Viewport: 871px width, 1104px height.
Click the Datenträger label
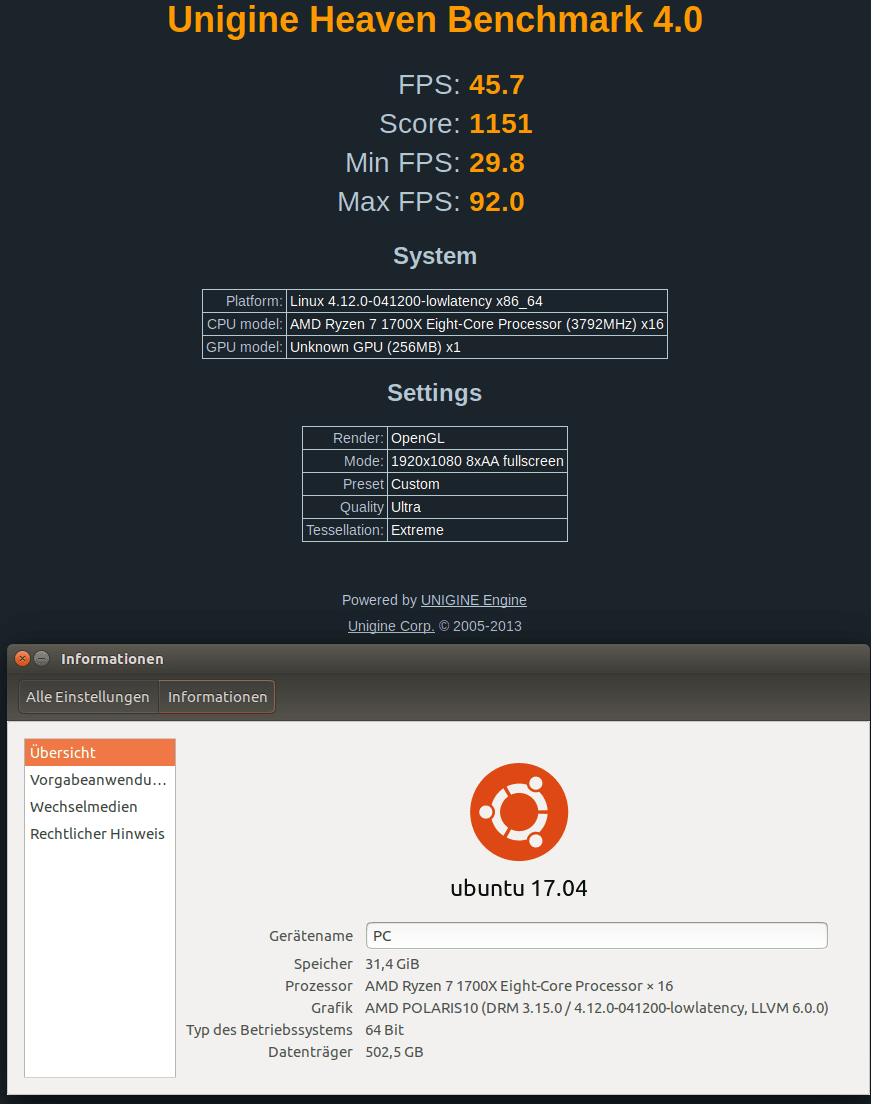point(311,1052)
